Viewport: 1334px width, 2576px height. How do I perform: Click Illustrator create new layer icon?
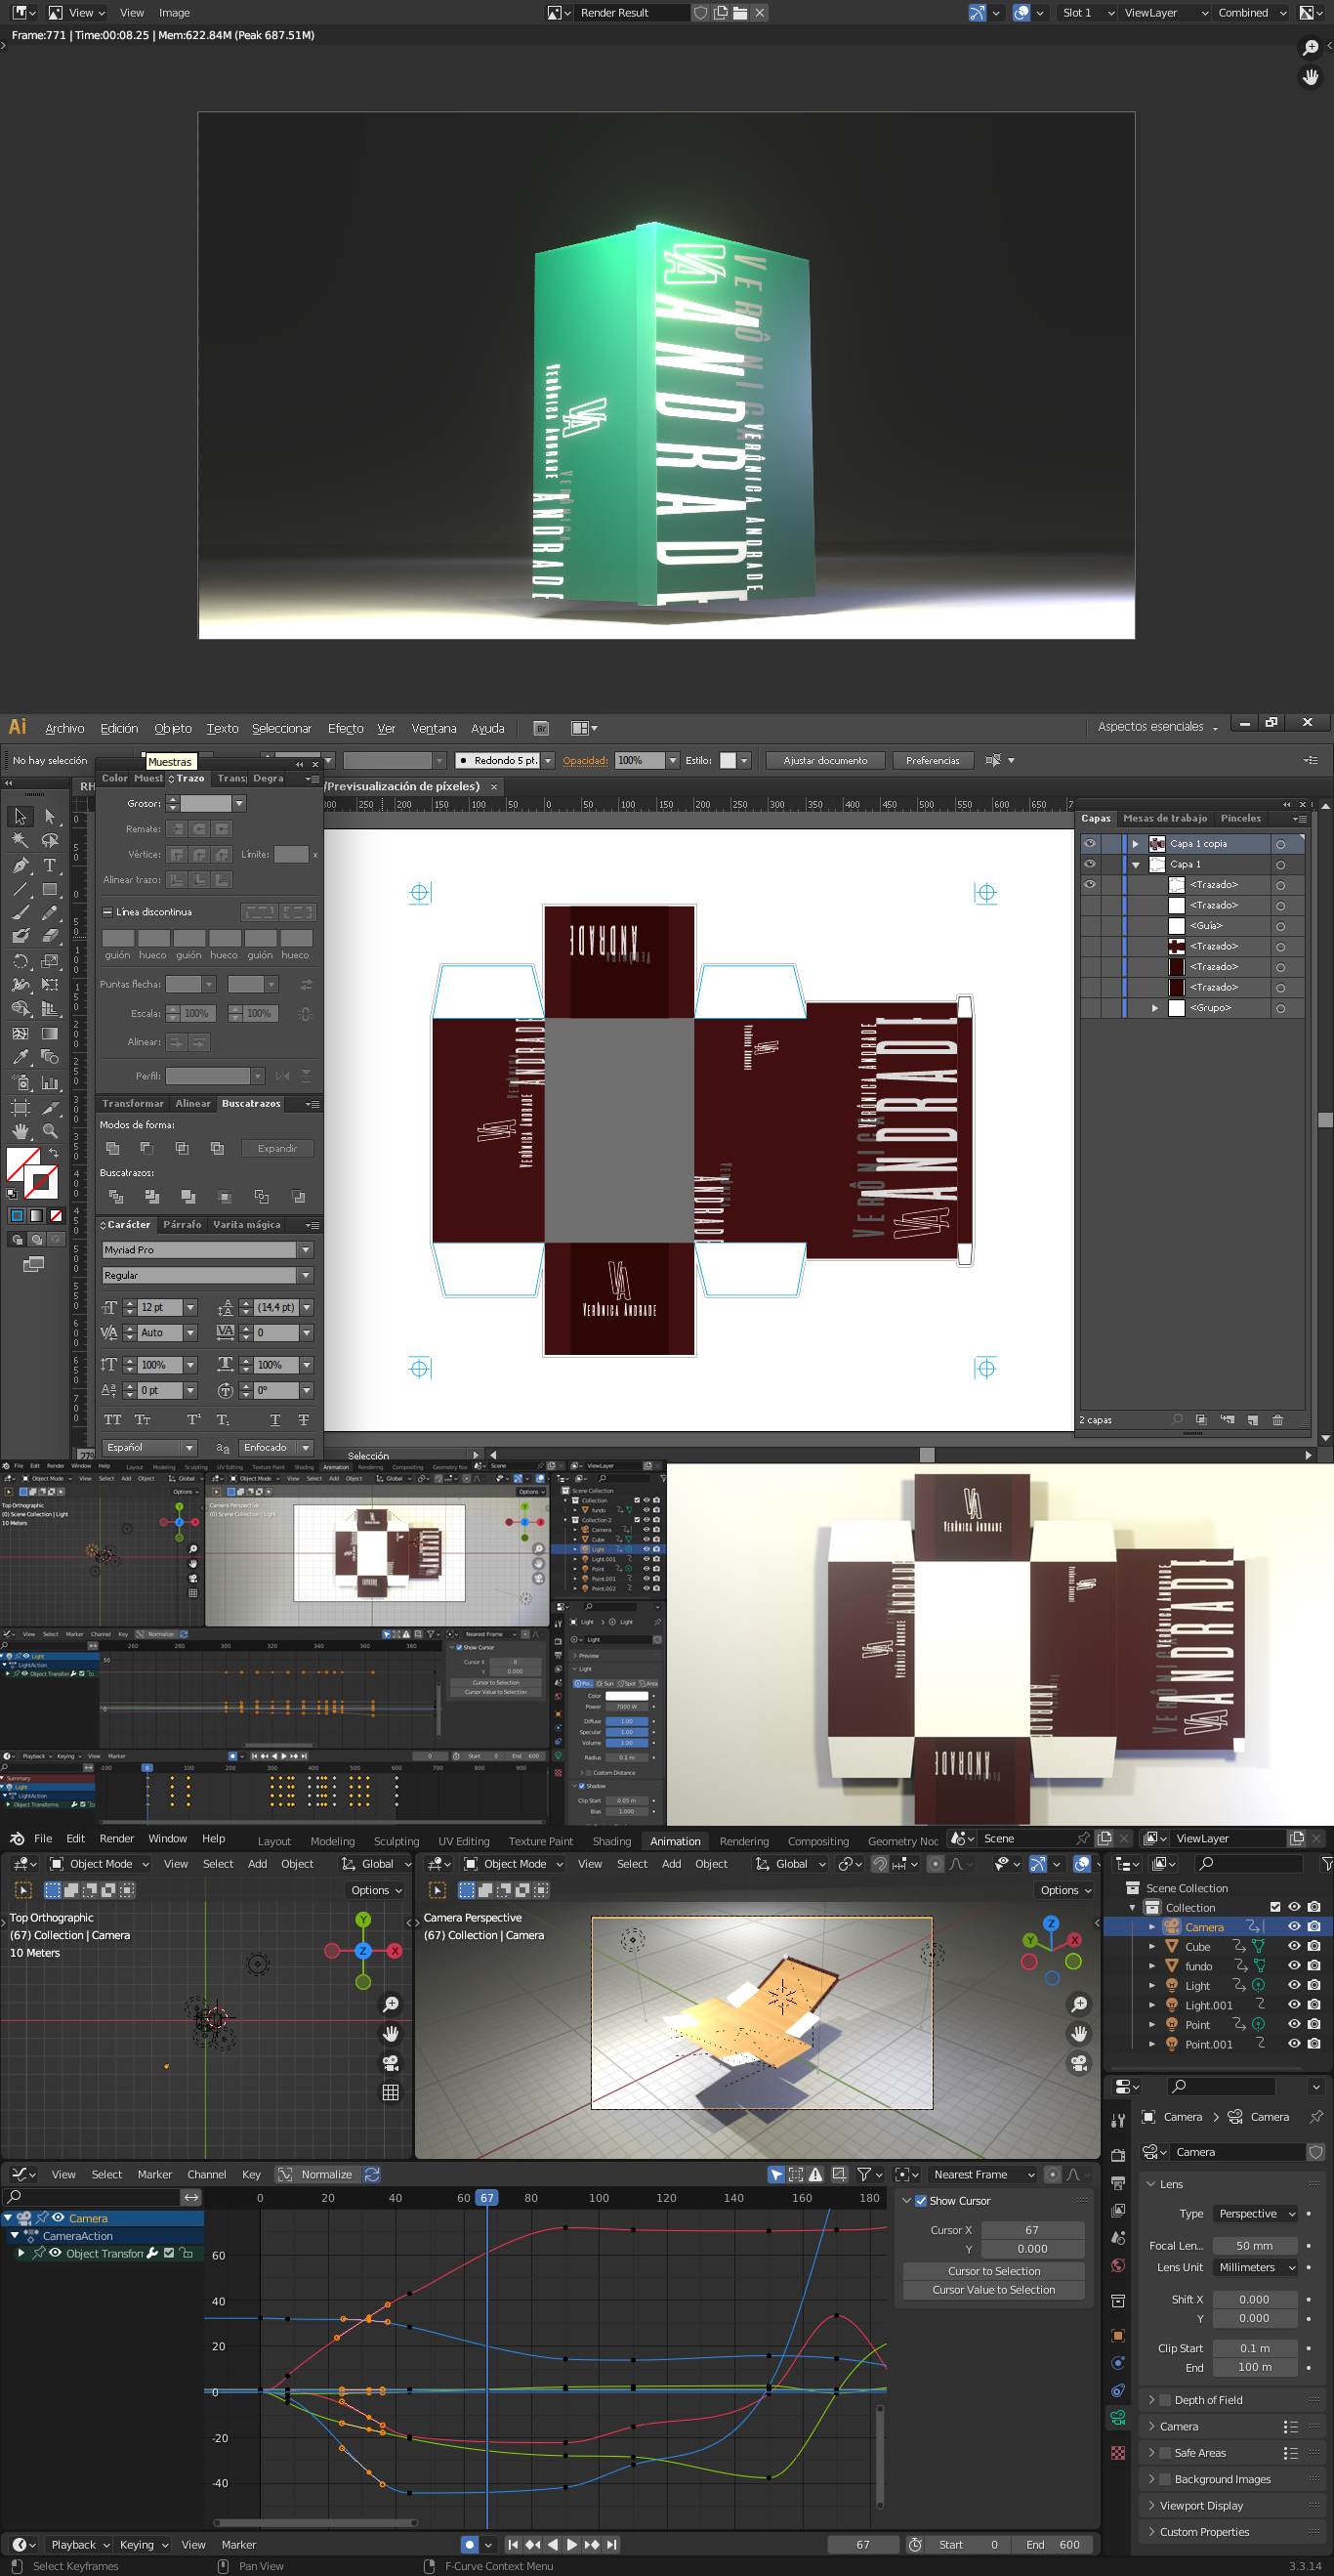pos(1252,1420)
